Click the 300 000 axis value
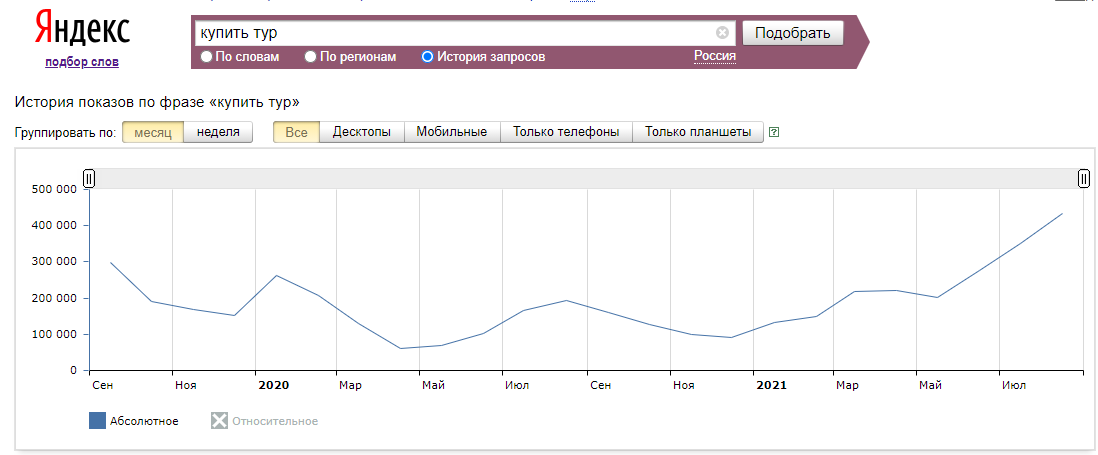This screenshot has height=455, width=1098. (54, 262)
